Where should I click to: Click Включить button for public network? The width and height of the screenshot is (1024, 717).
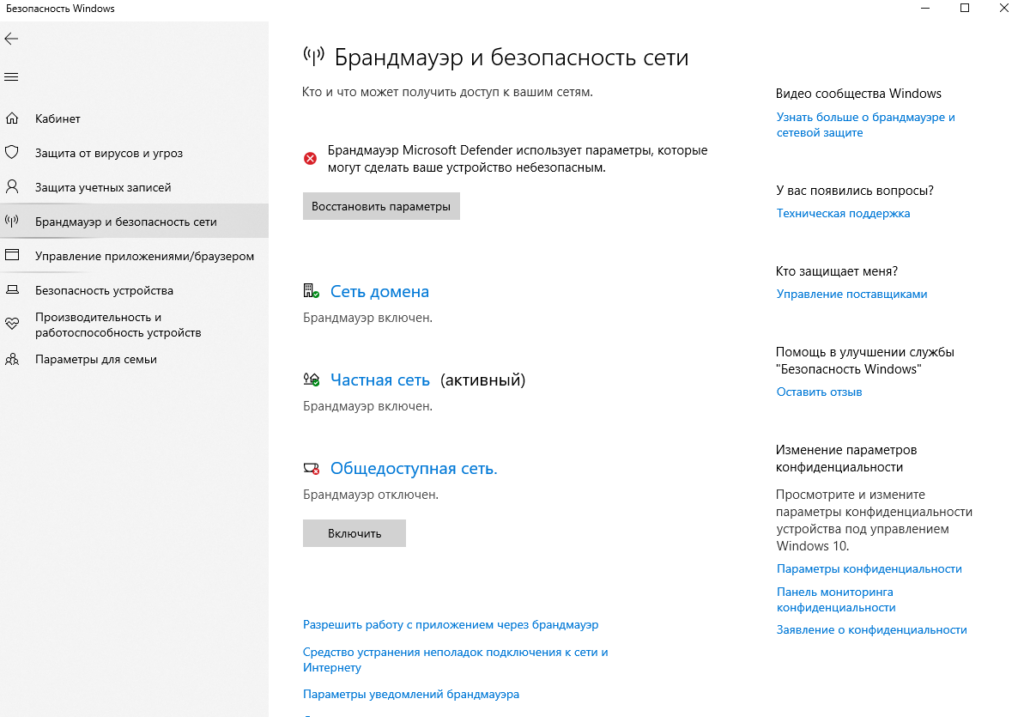(354, 534)
